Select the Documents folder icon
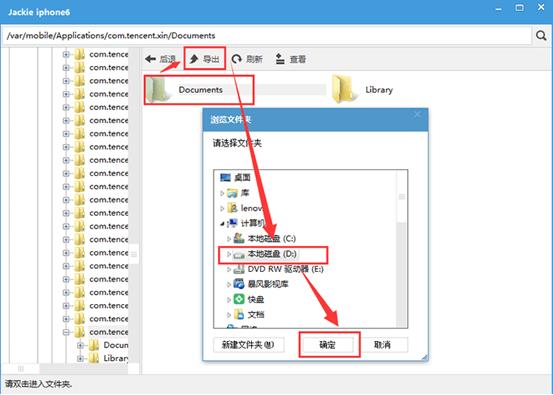 [x=157, y=90]
